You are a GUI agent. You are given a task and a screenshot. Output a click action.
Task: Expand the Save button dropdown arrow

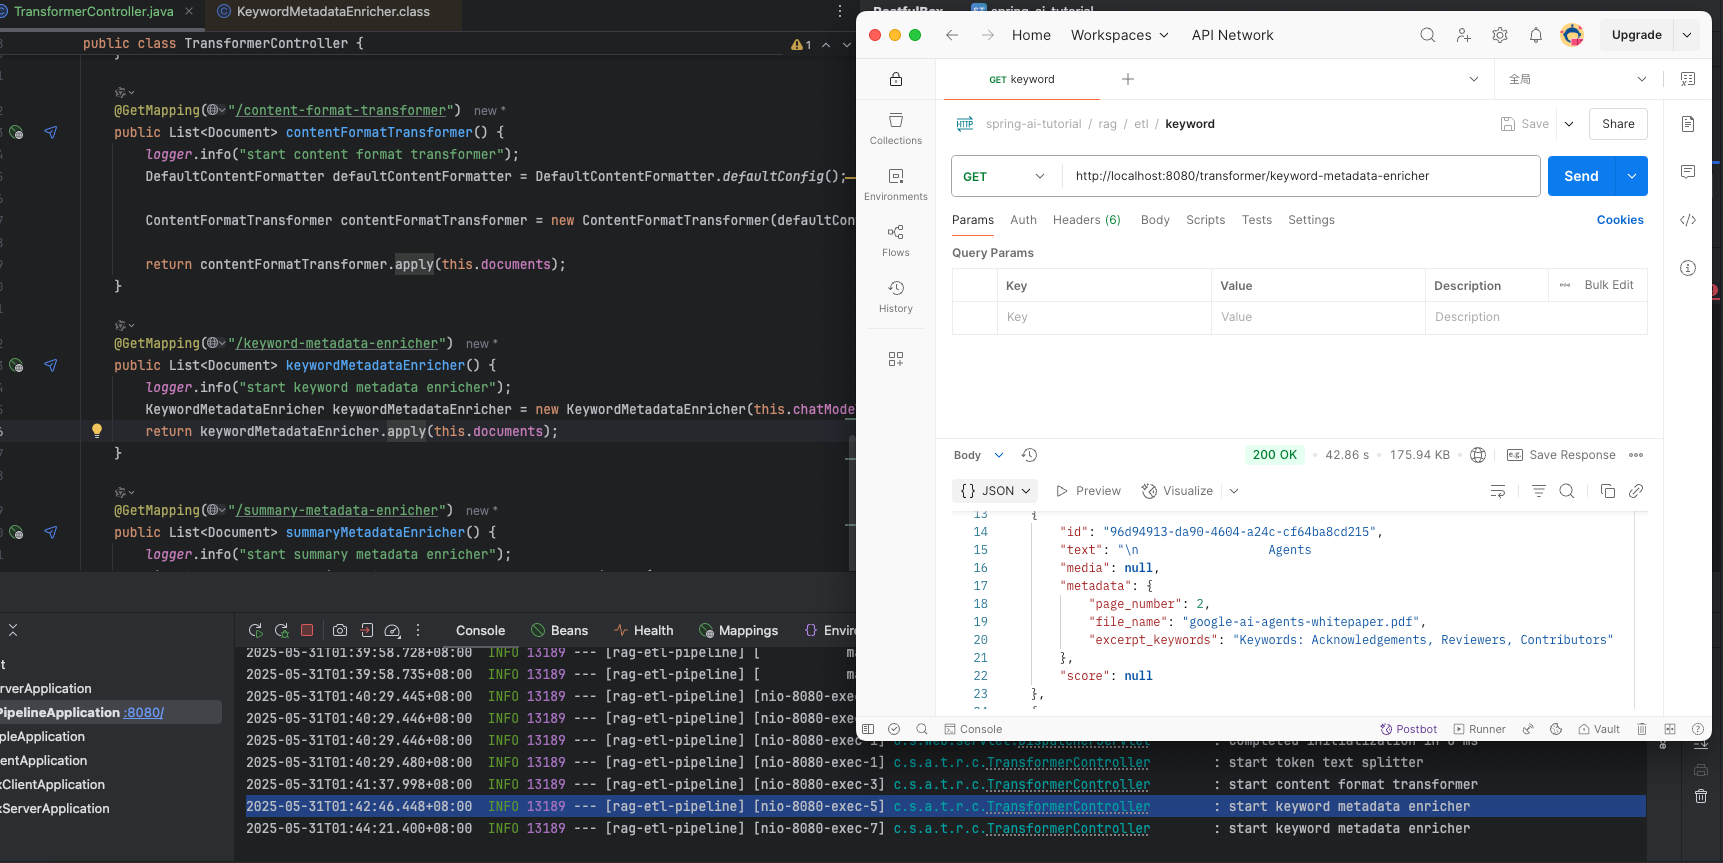point(1569,124)
